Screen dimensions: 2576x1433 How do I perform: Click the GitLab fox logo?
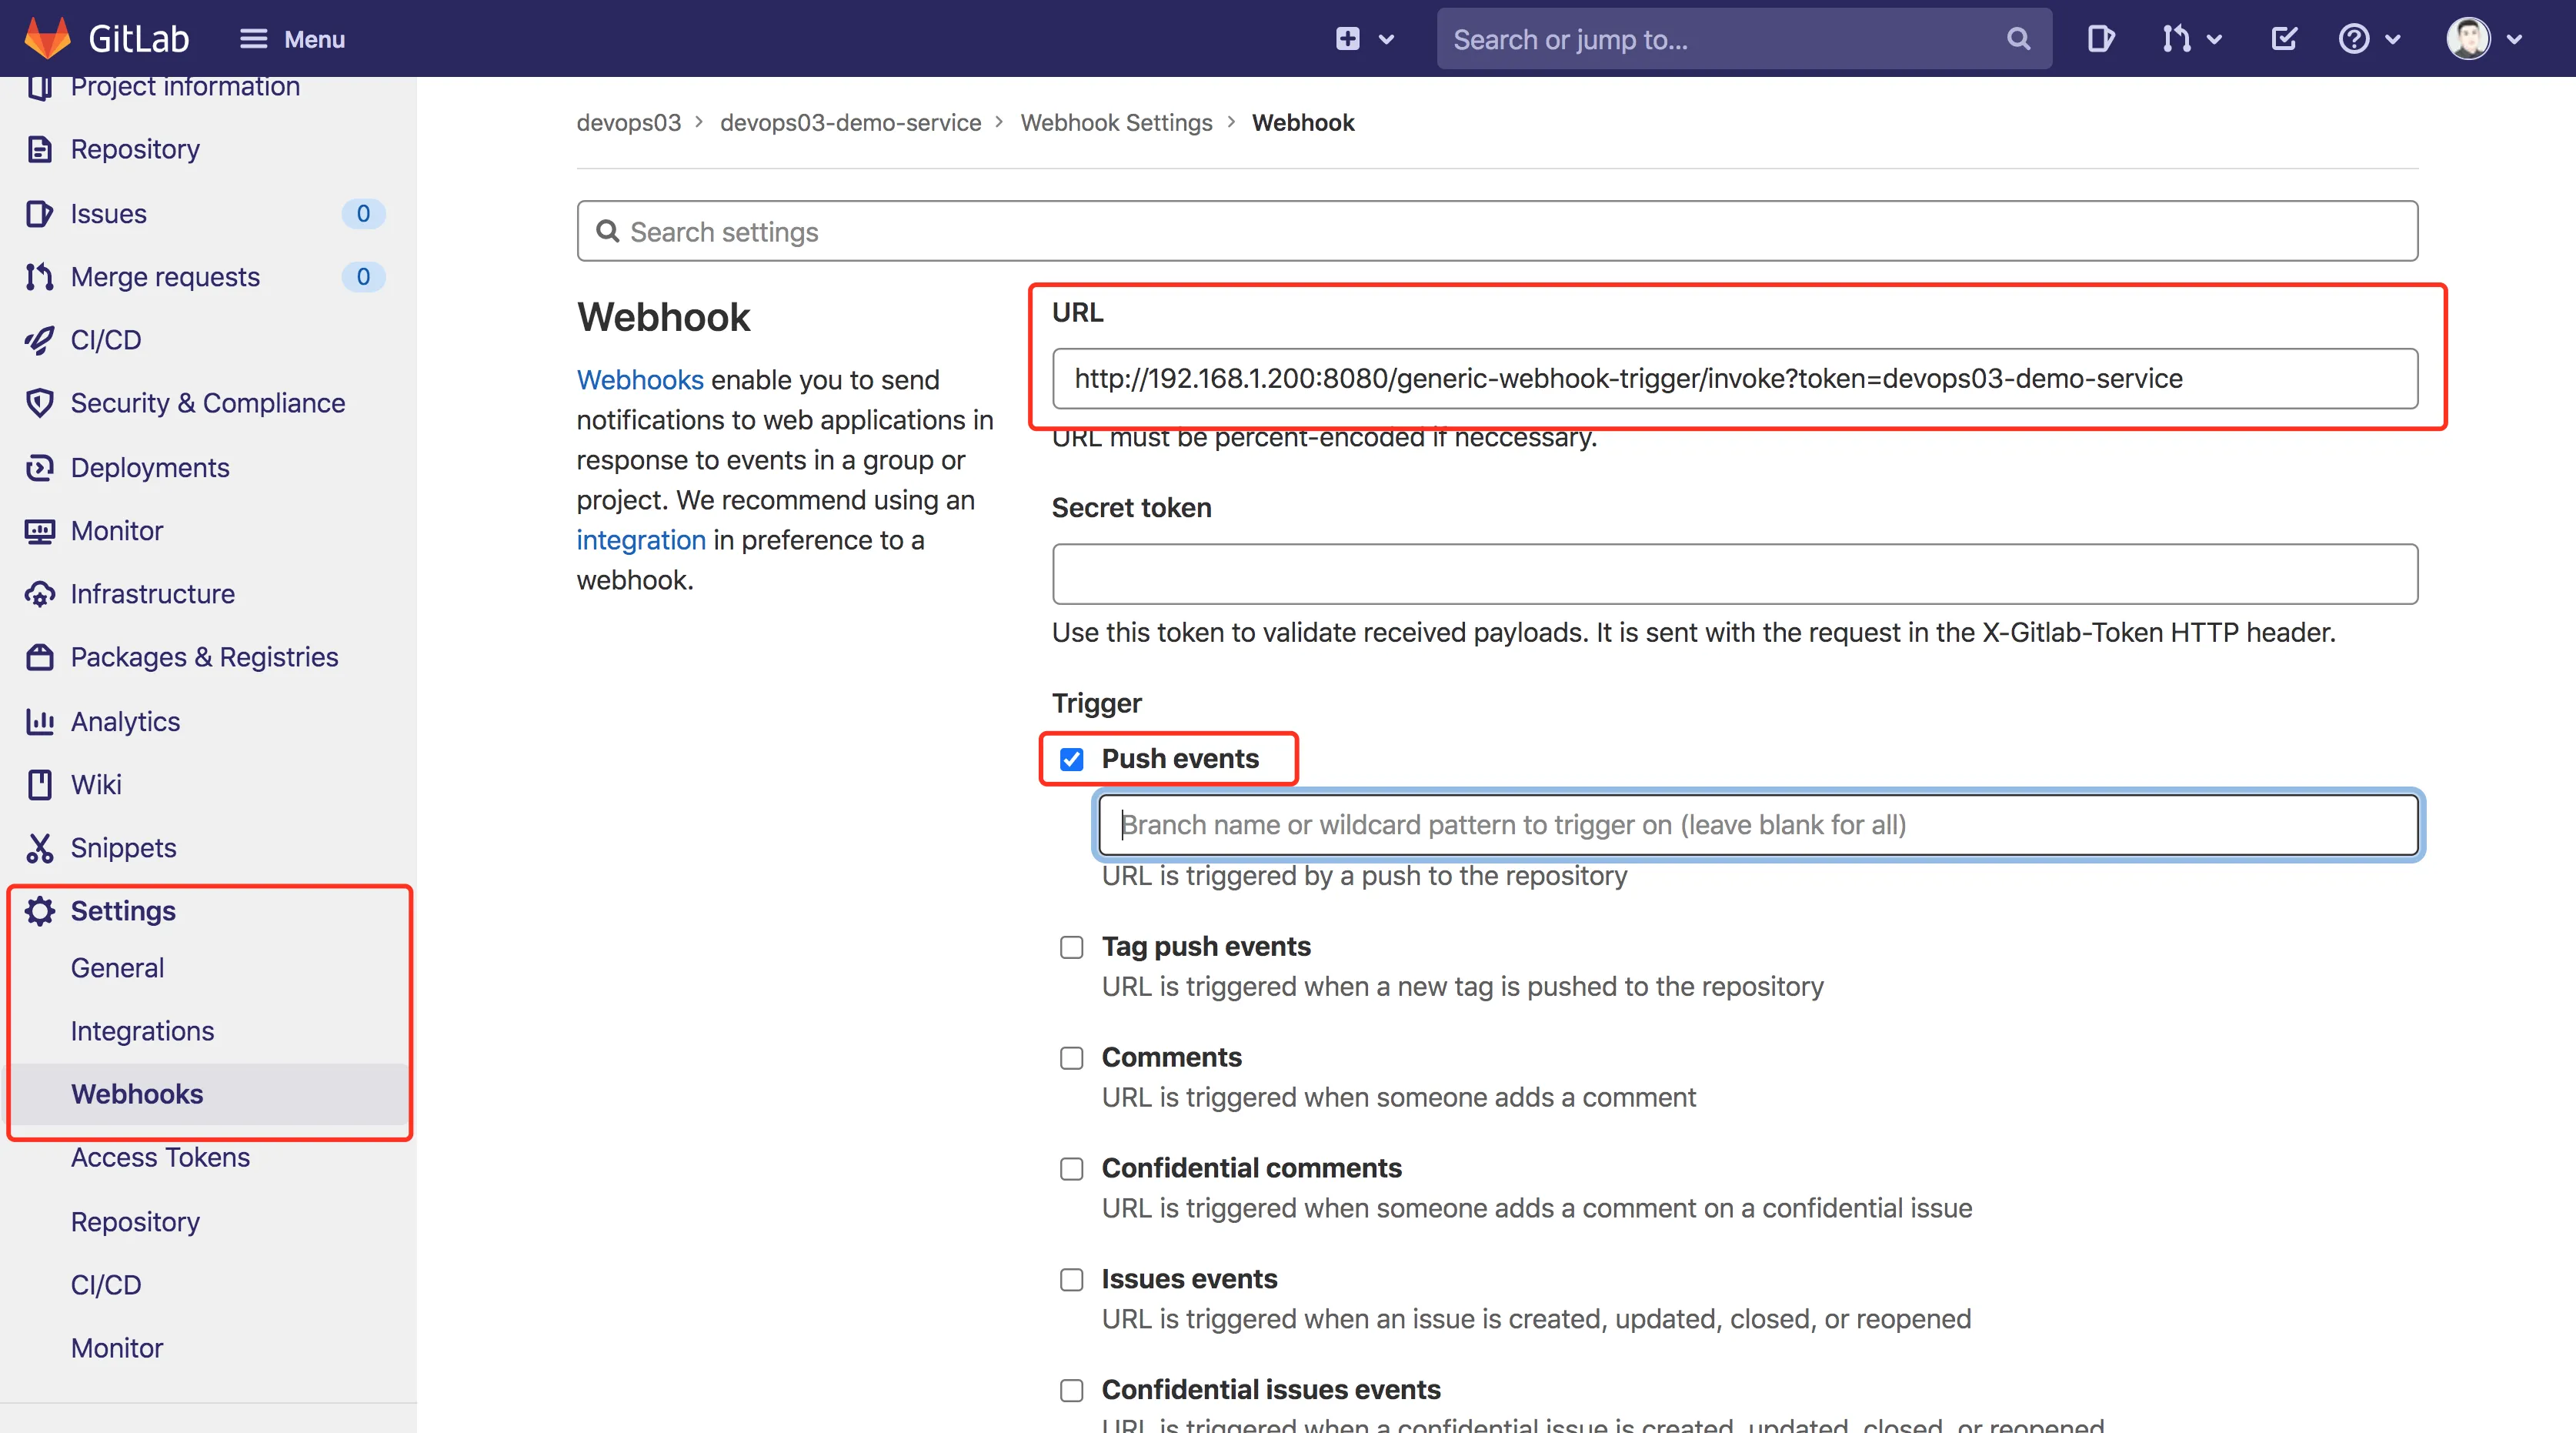[x=47, y=38]
